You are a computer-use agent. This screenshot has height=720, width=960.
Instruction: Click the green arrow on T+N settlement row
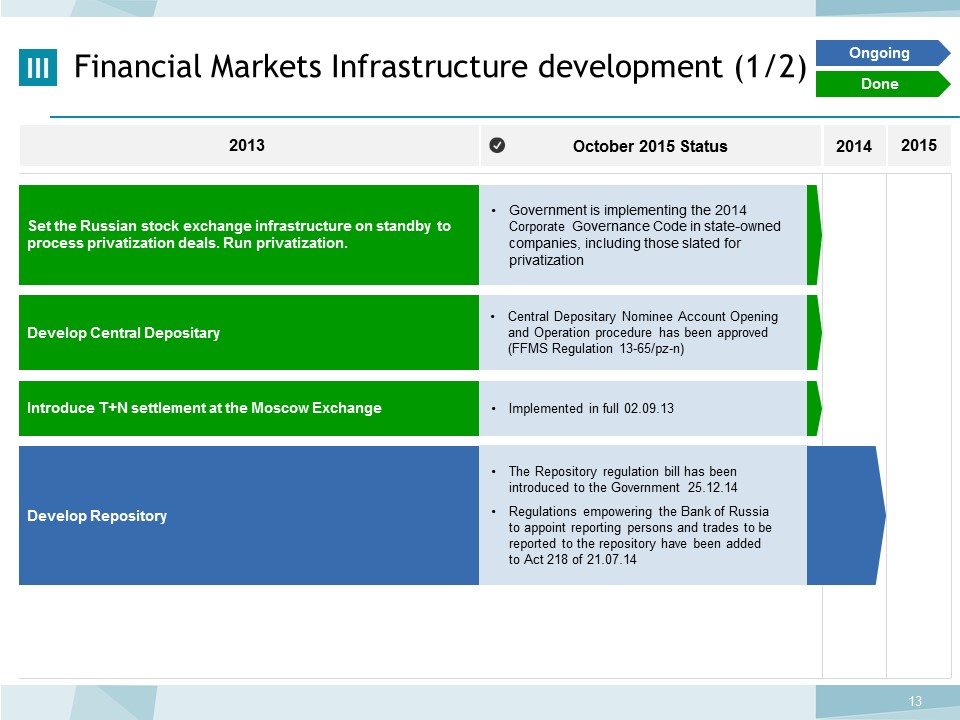point(814,408)
